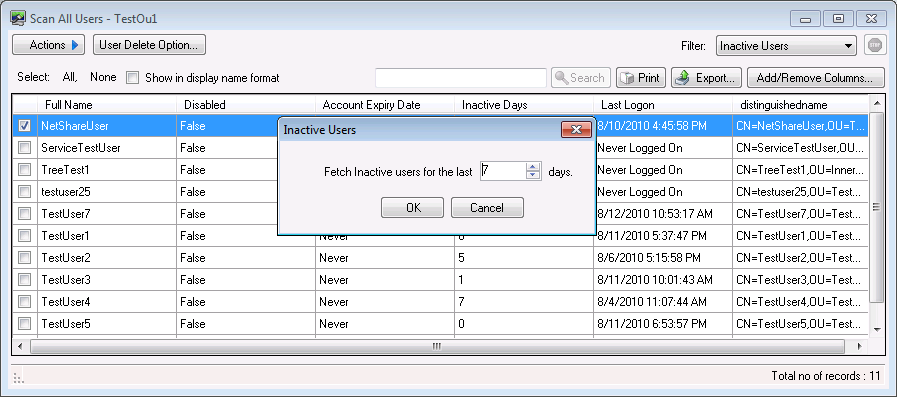
Task: Sort by Last Logon column header
Action: click(x=663, y=105)
